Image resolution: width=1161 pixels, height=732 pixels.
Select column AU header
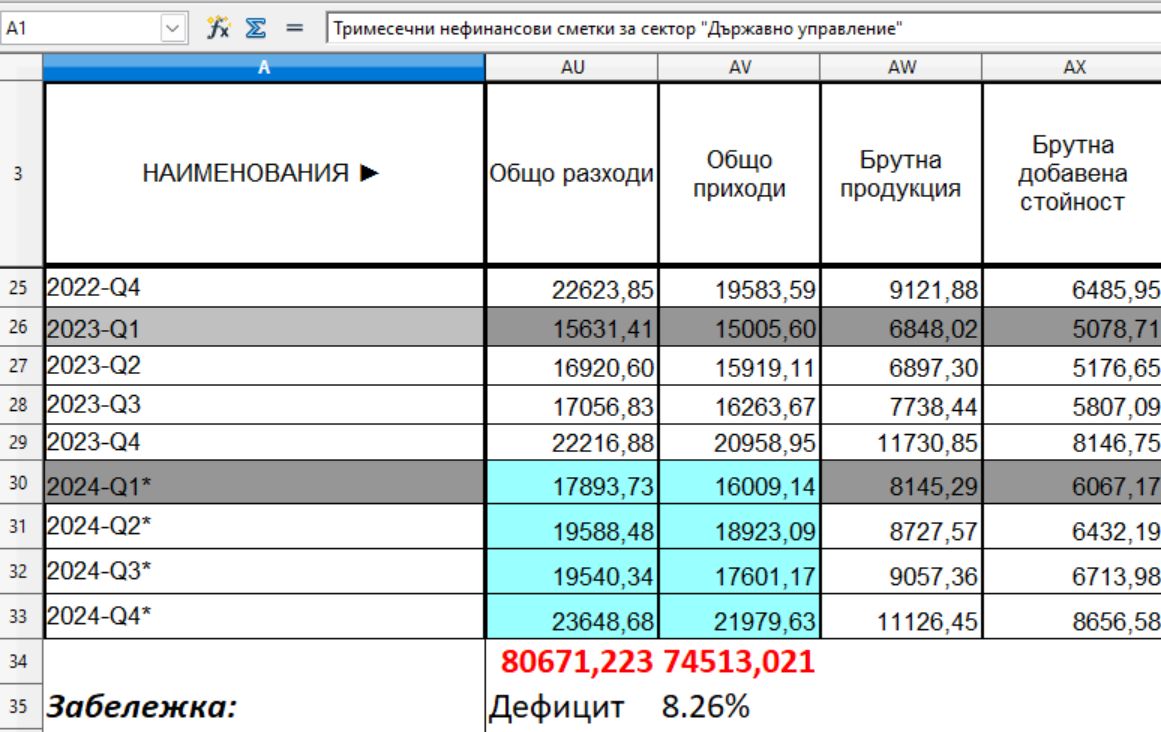click(x=572, y=68)
